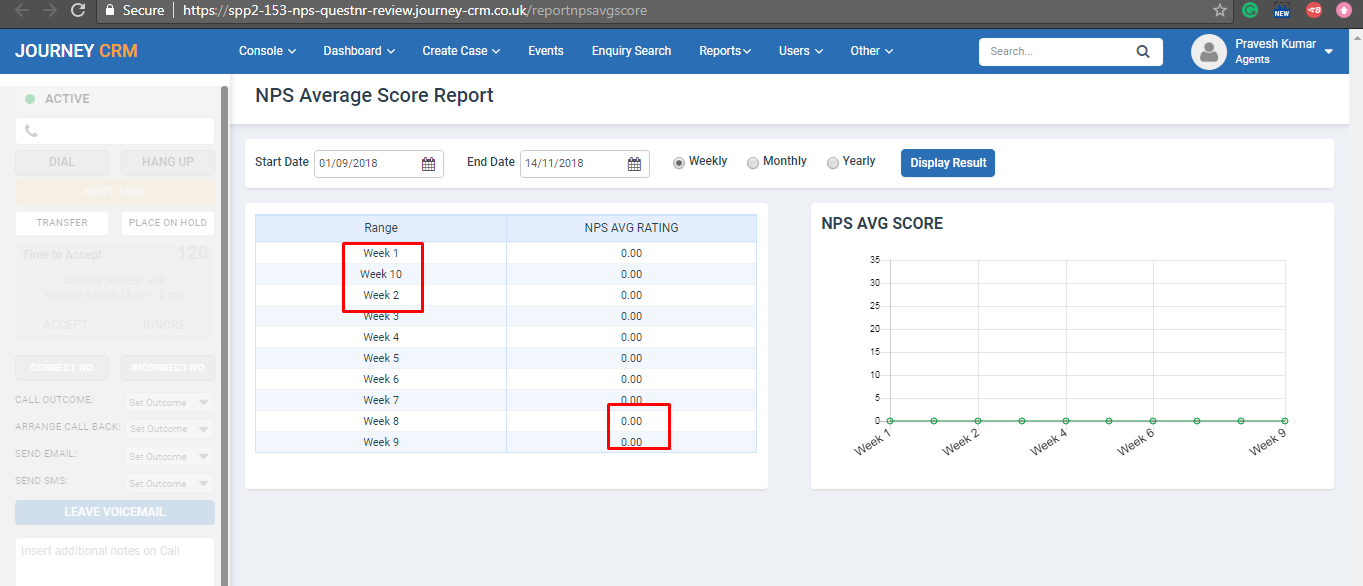
Task: Click the Journey CRM logo
Action: point(77,51)
